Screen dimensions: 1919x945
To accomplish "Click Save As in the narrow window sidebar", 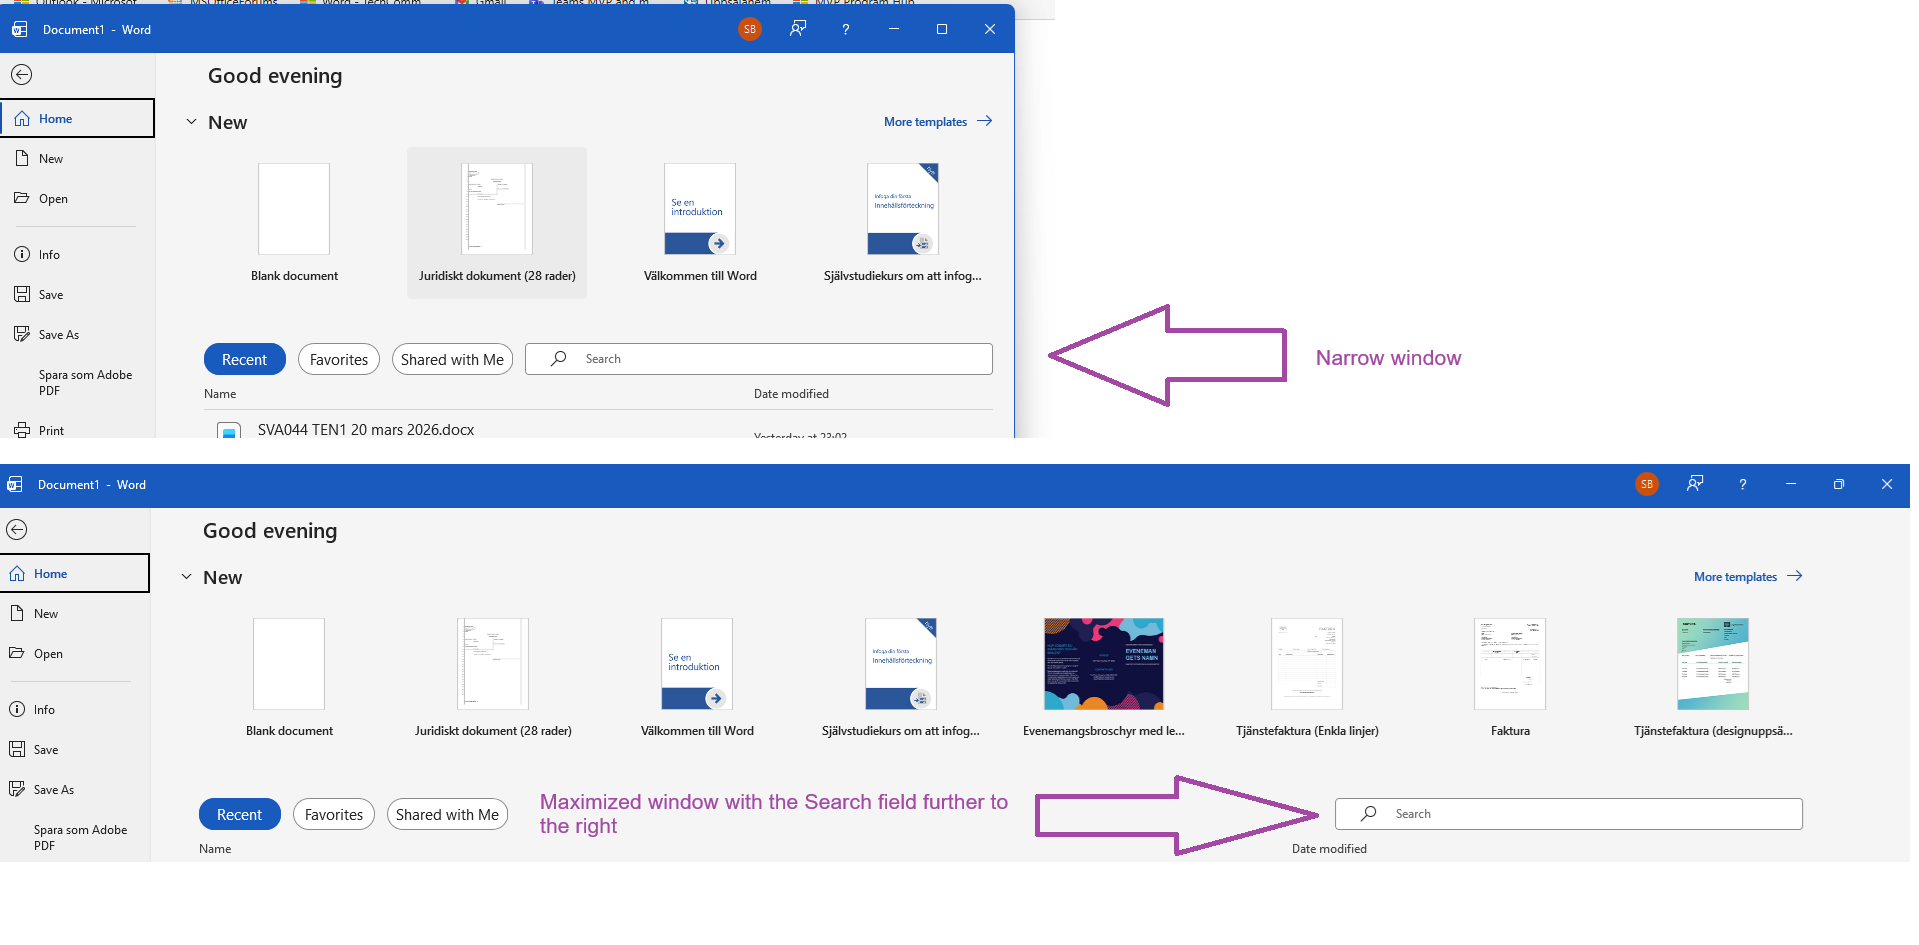I will (x=78, y=334).
